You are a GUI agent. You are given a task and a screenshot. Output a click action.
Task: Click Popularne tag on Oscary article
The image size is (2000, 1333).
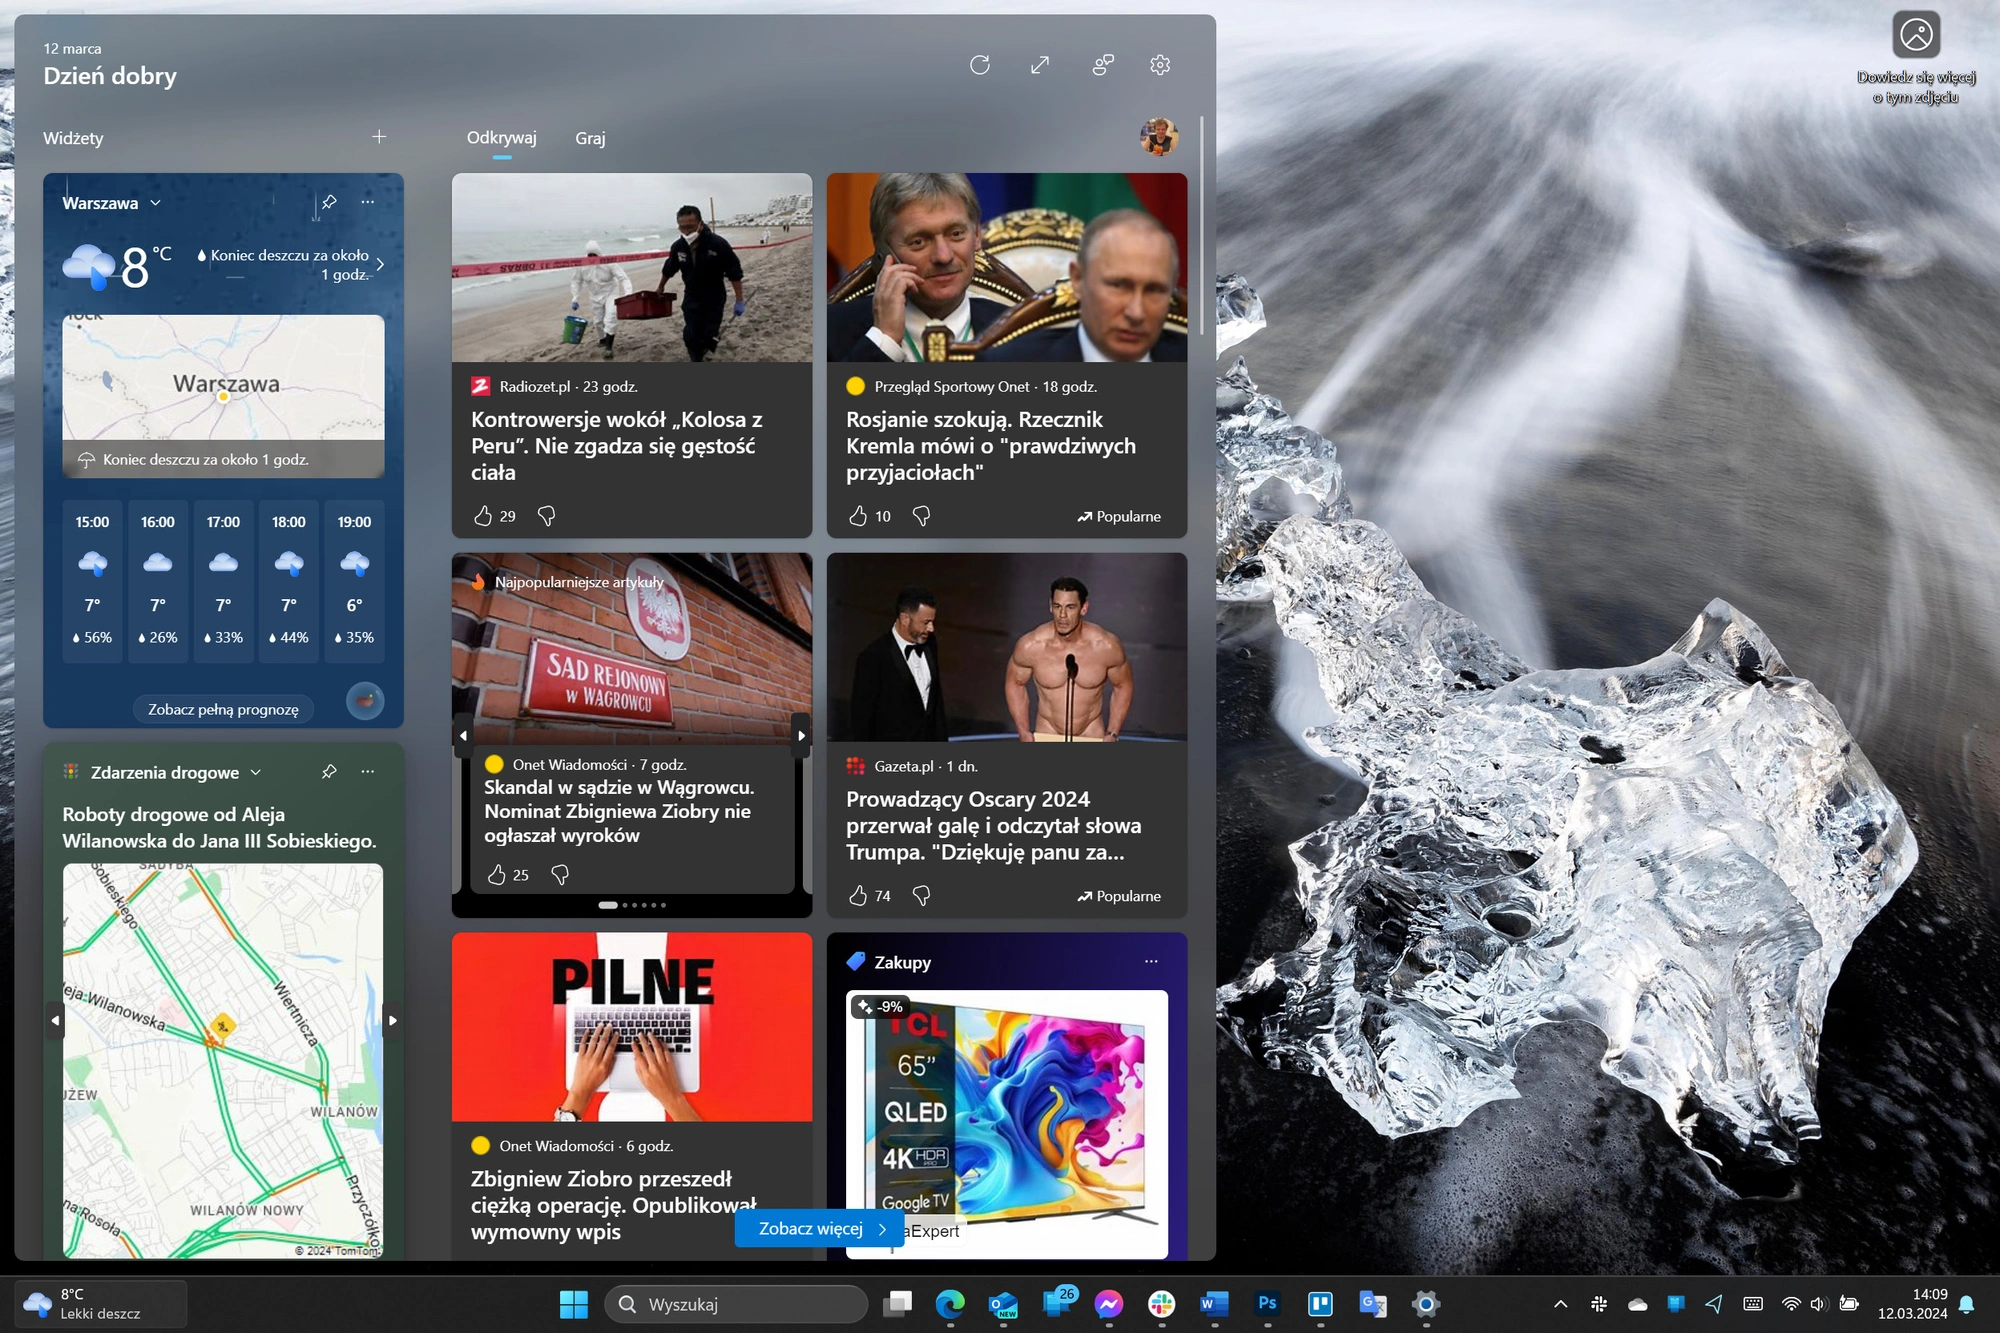pyautogui.click(x=1119, y=896)
